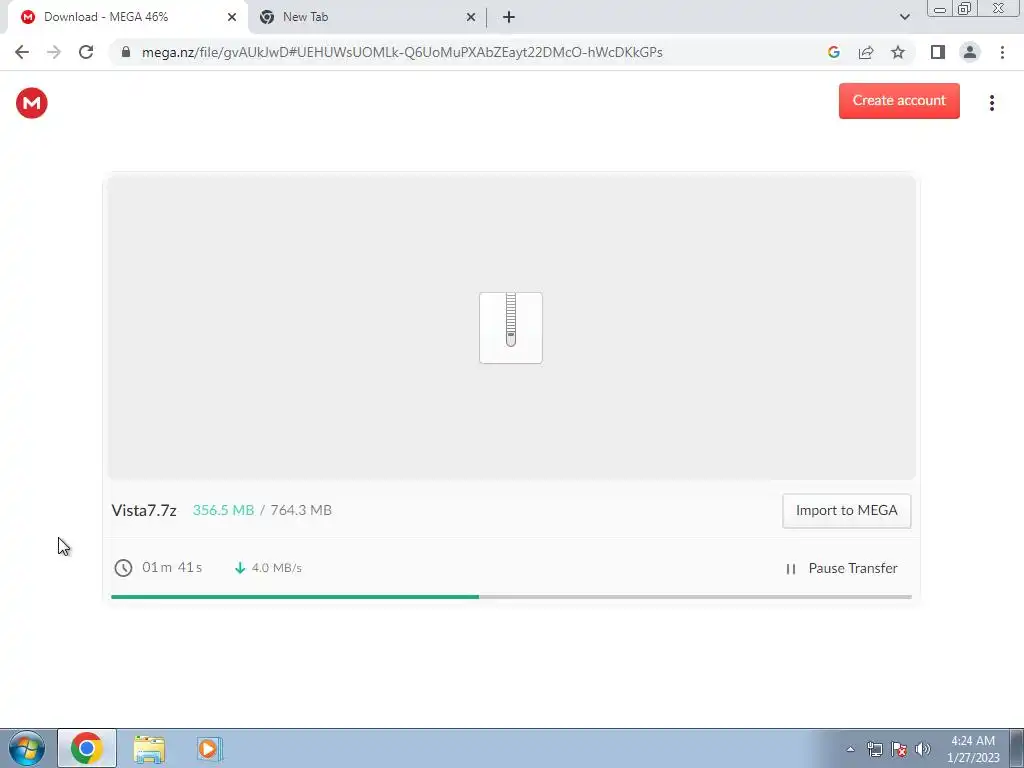Click the MEGA logo icon
This screenshot has width=1024, height=768.
(x=31, y=103)
